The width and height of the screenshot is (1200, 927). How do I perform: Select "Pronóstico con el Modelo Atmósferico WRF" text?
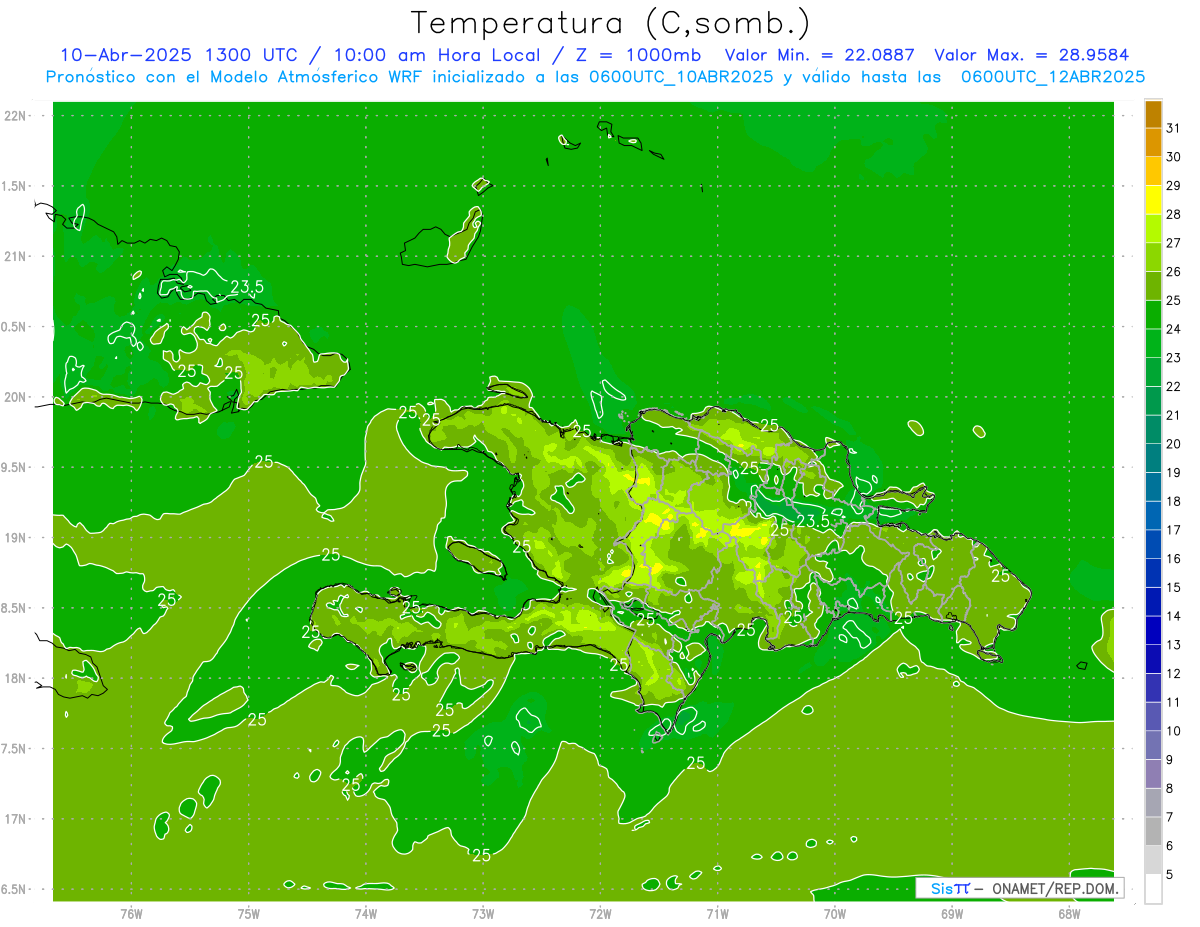click(x=236, y=76)
